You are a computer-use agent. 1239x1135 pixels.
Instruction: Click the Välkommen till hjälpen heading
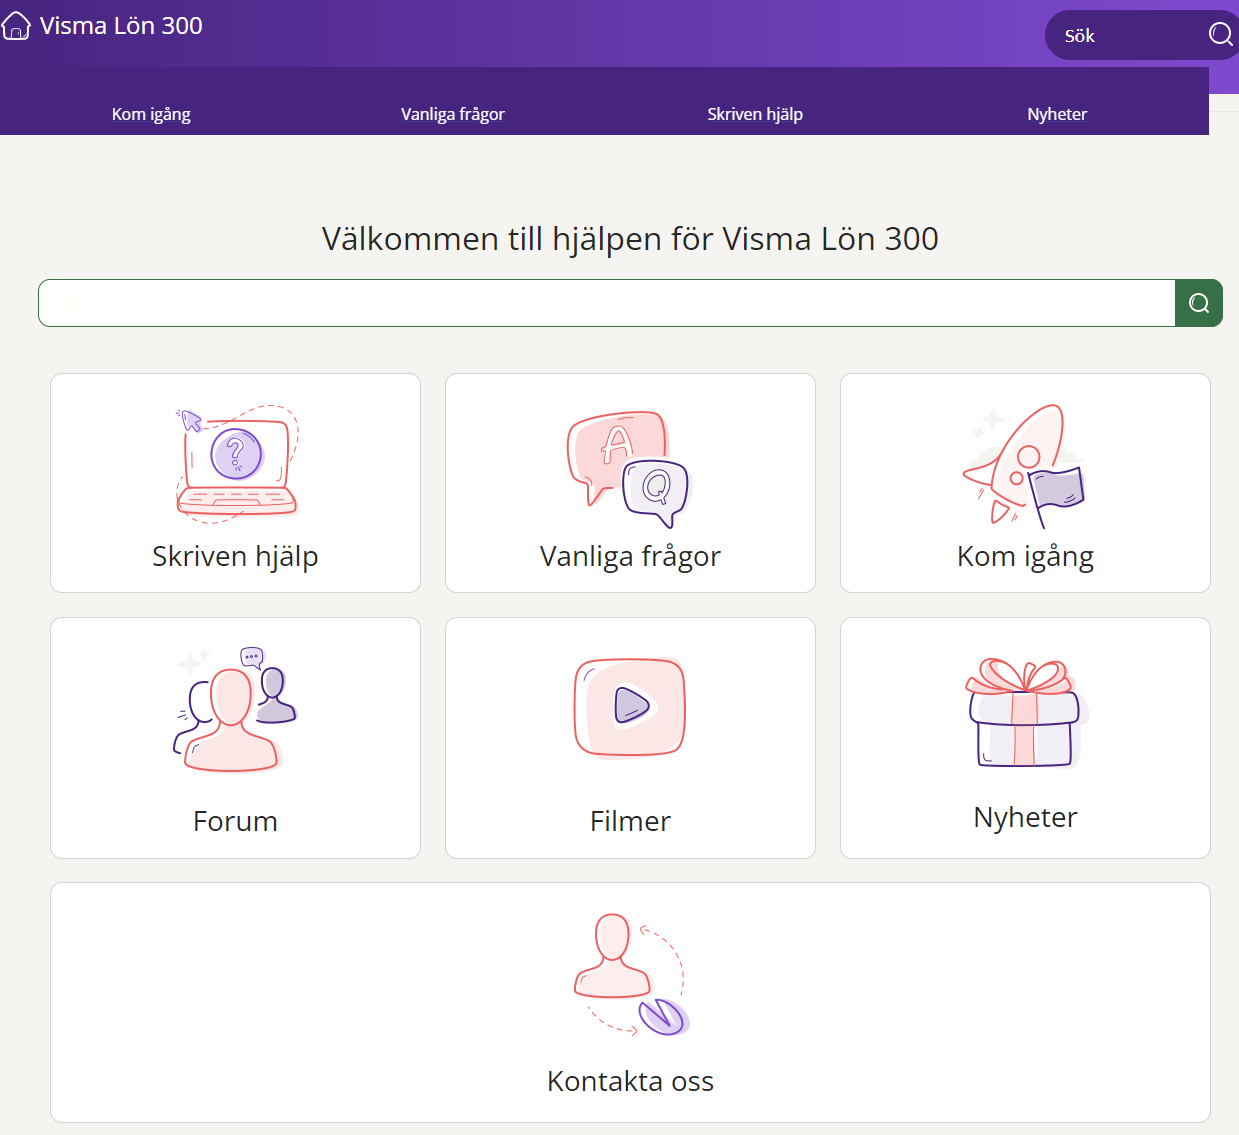pos(630,239)
